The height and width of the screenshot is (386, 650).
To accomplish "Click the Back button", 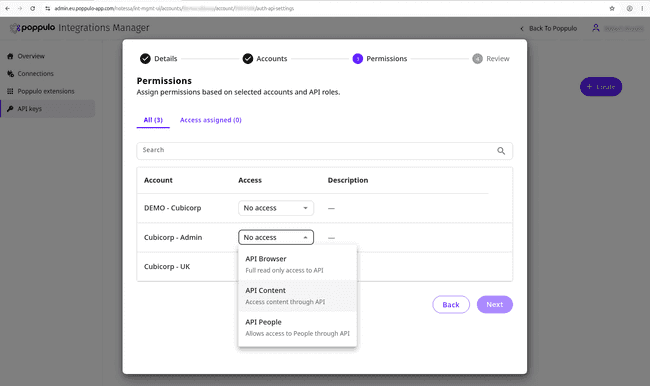I will [x=451, y=304].
